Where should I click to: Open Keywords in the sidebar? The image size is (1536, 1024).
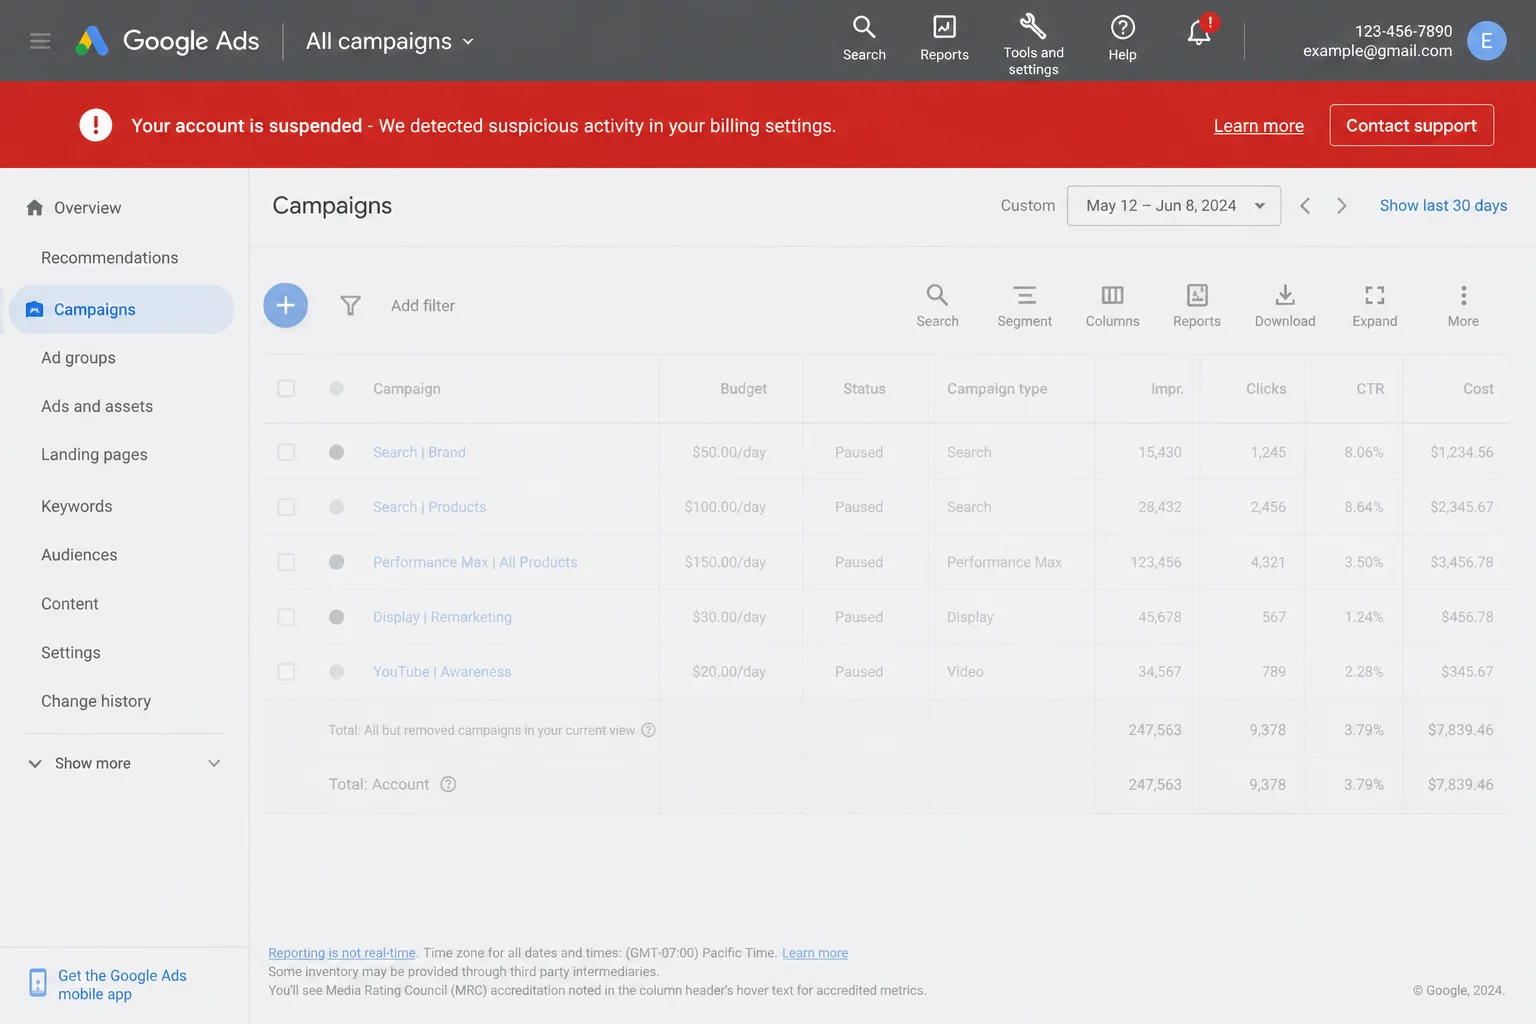(x=77, y=506)
